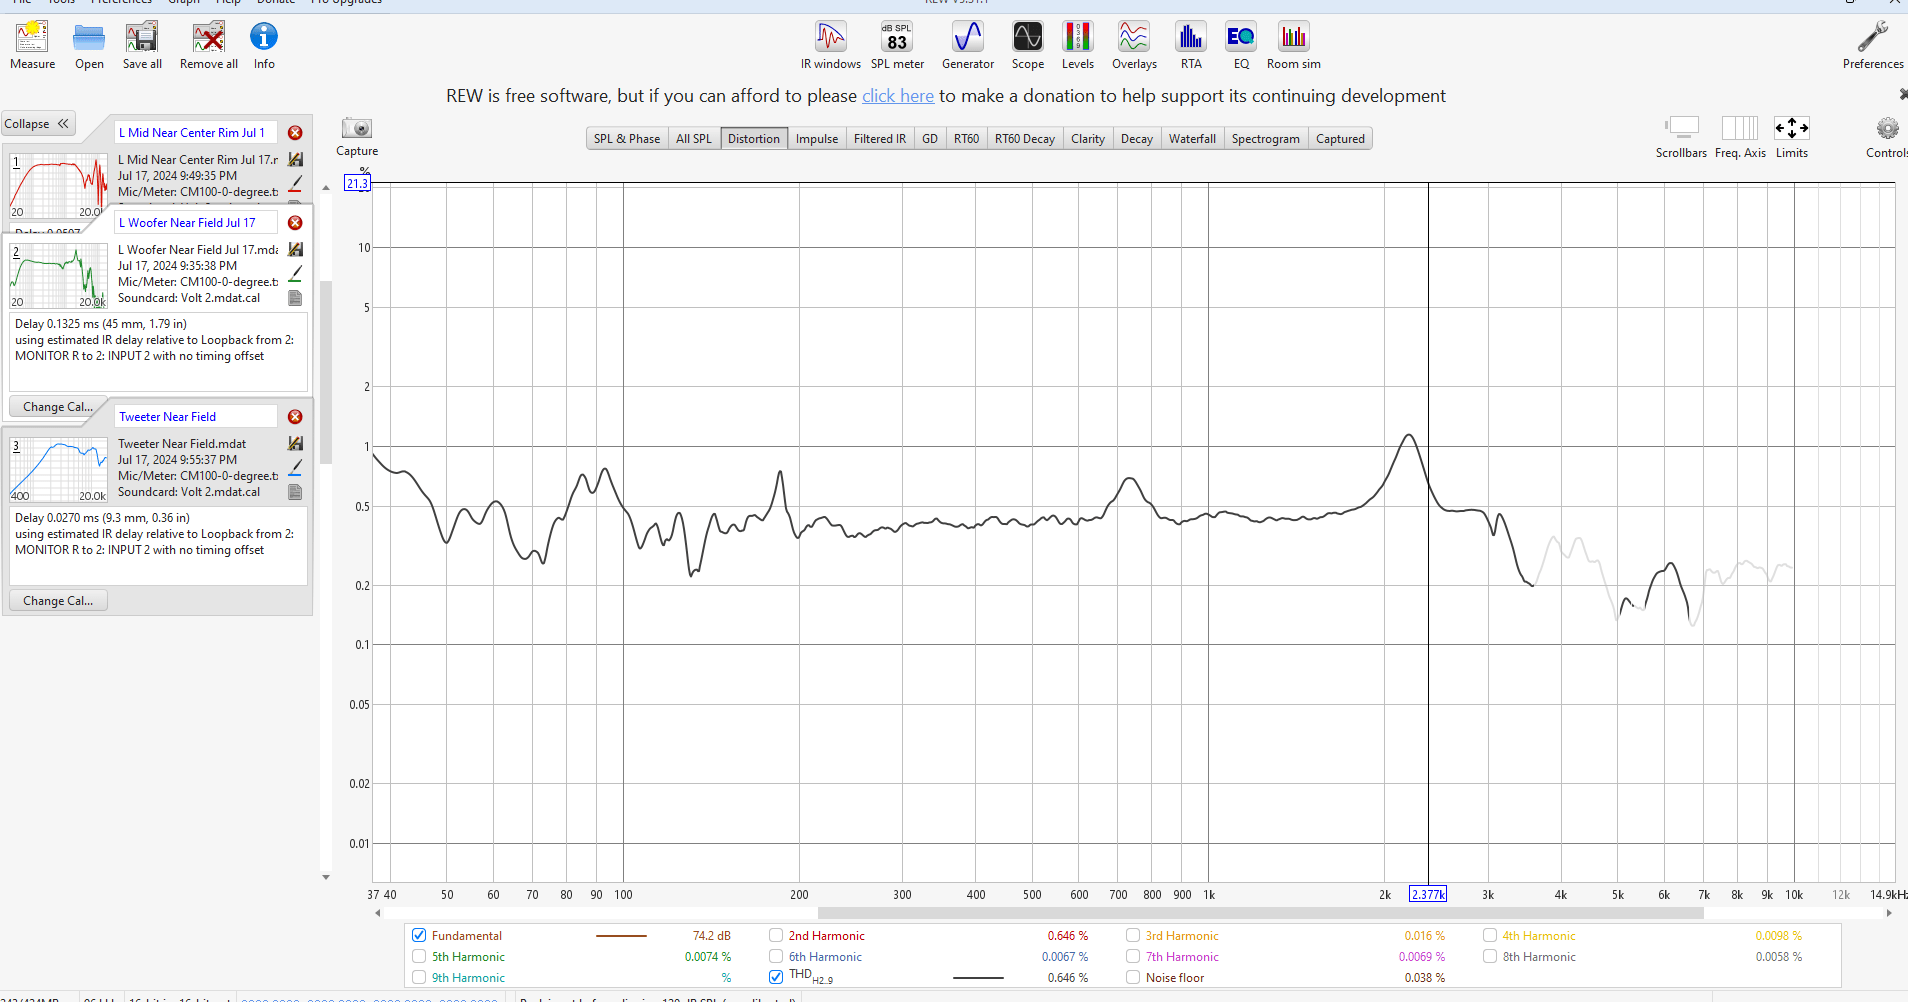Save the Tweeter Near Field measurement icon
The width and height of the screenshot is (1908, 1002).
click(295, 444)
